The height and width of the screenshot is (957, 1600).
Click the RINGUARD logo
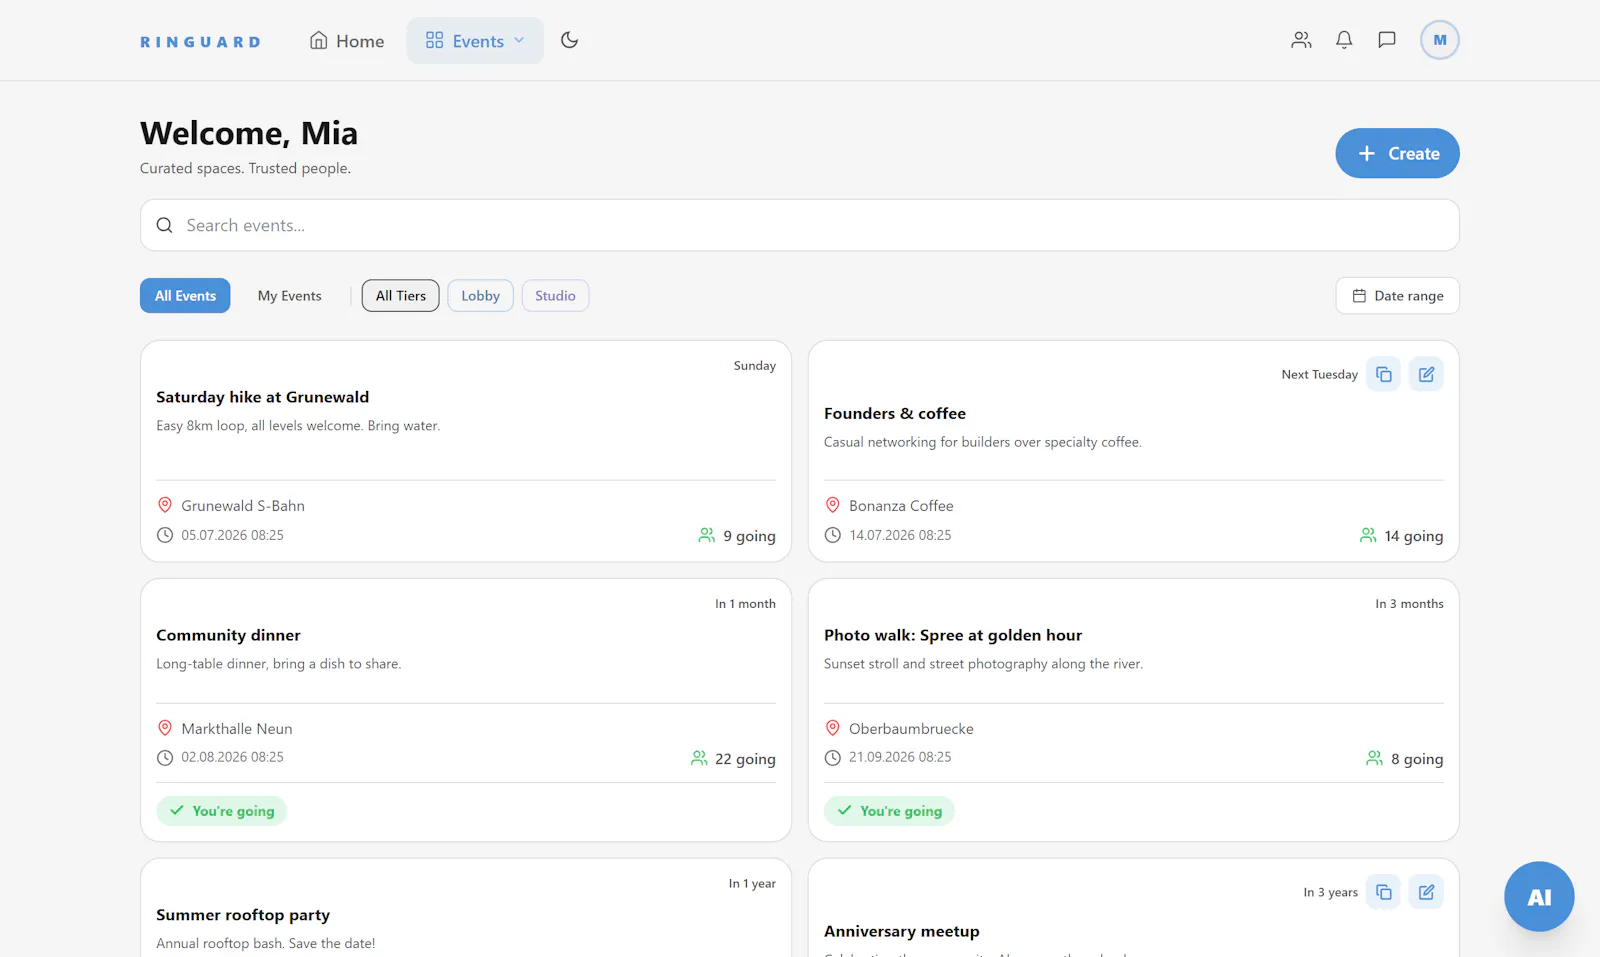200,42
